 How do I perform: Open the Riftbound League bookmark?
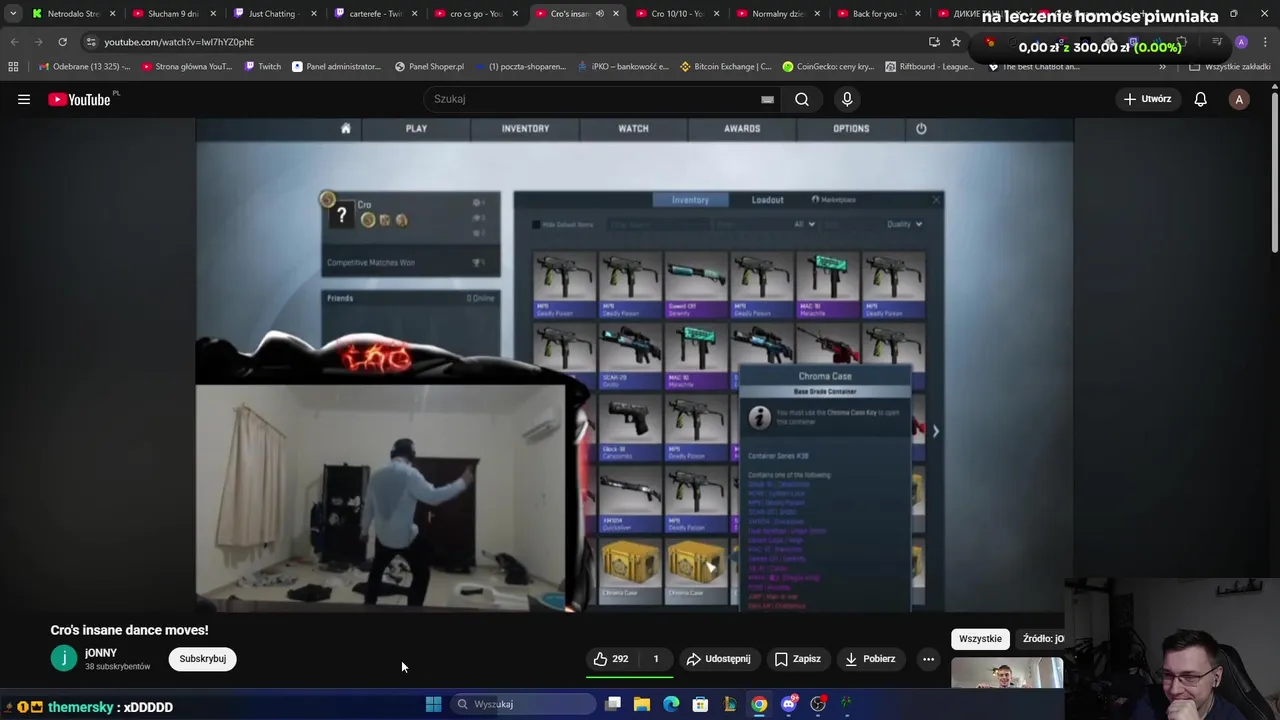pyautogui.click(x=929, y=67)
